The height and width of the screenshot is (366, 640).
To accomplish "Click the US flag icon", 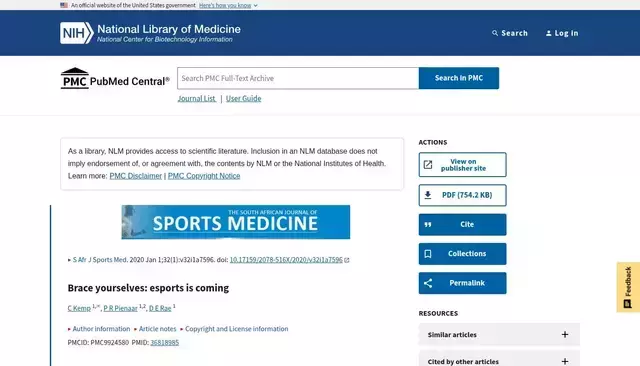I will click(64, 5).
